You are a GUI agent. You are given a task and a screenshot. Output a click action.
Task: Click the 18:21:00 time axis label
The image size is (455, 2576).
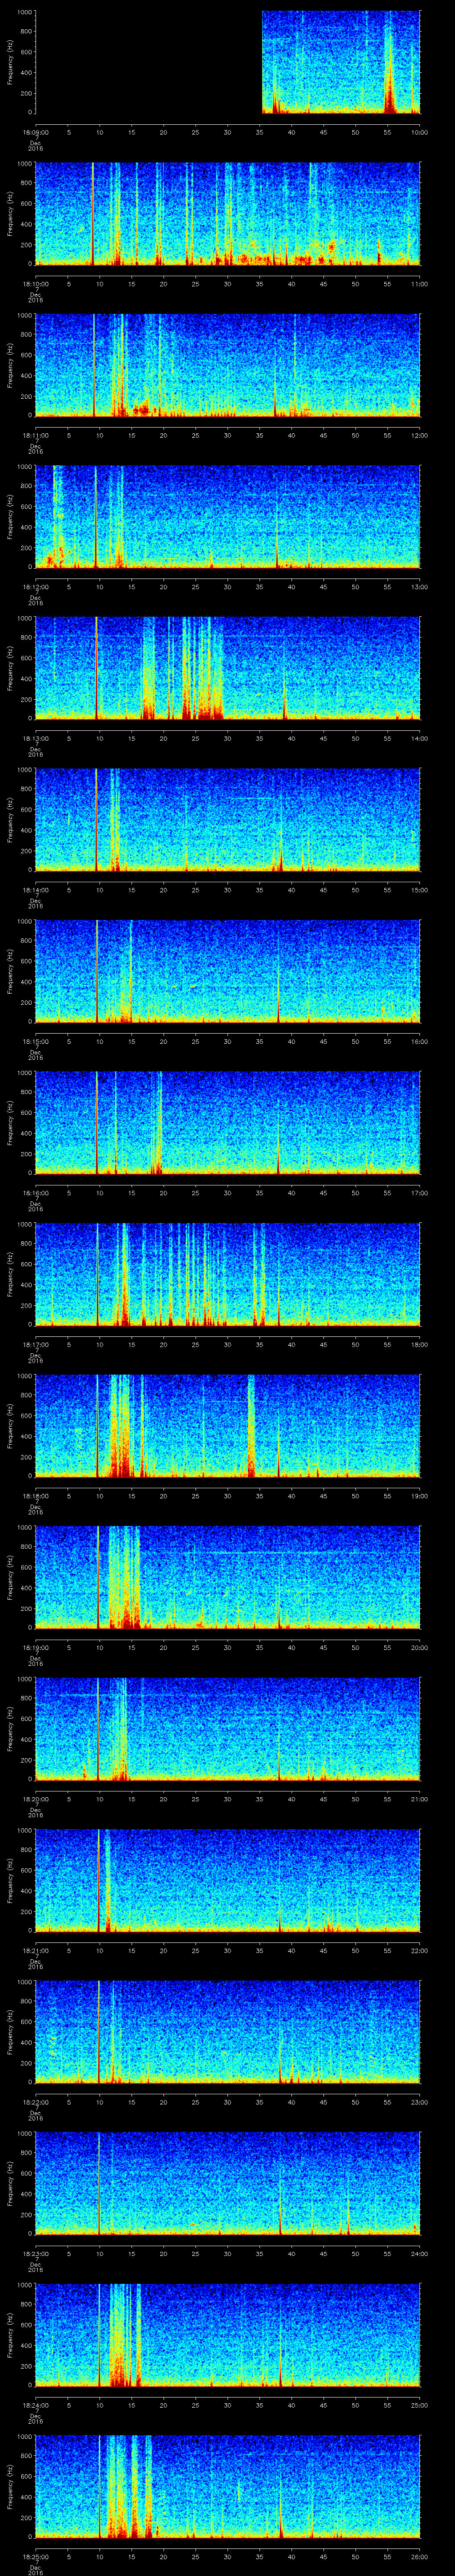pos(35,1950)
